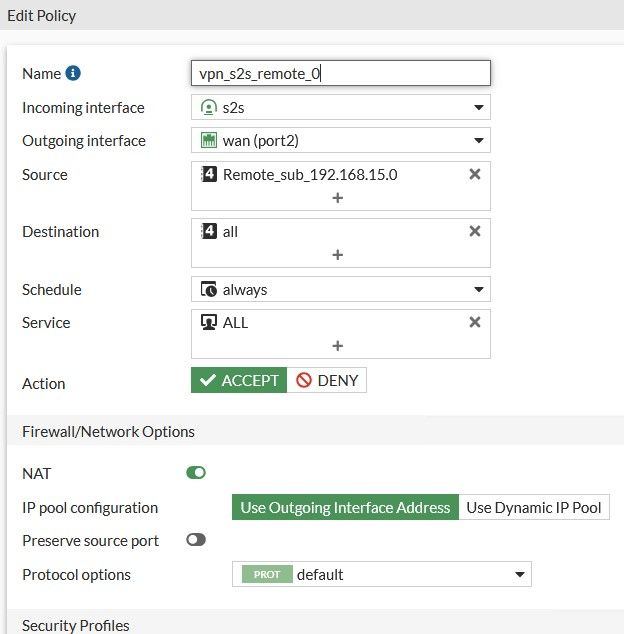The width and height of the screenshot is (624, 634).
Task: Remove Remote_sub_192.168.15.0 from Source with X
Action: coord(475,174)
